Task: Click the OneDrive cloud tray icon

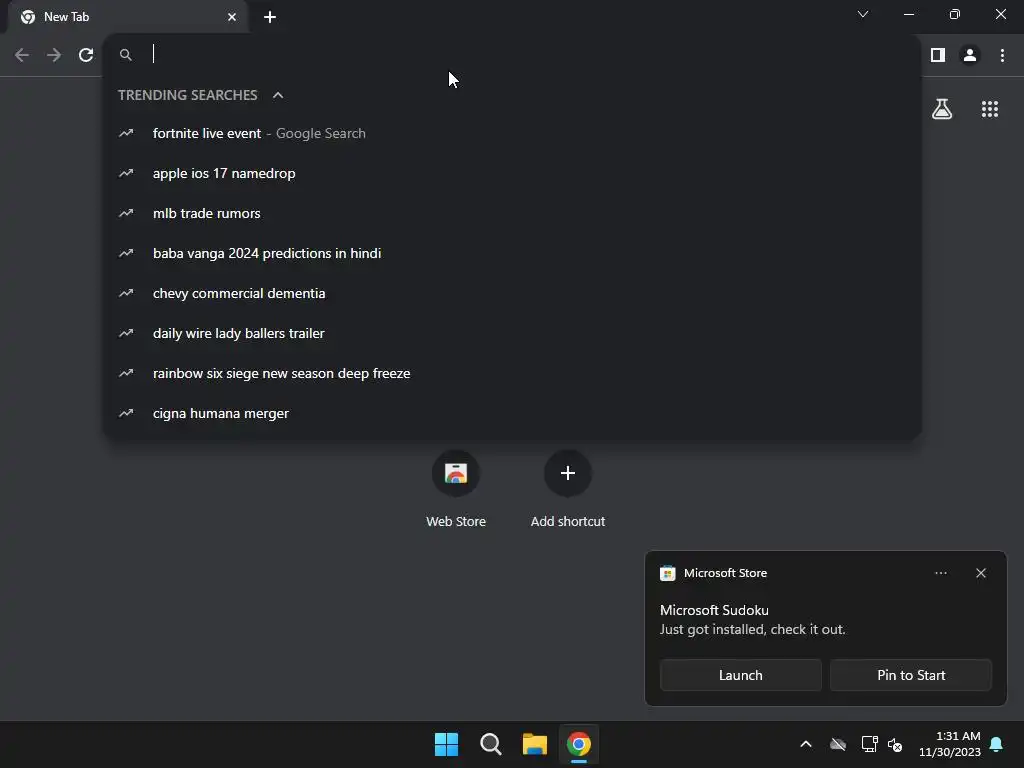Action: click(x=838, y=744)
